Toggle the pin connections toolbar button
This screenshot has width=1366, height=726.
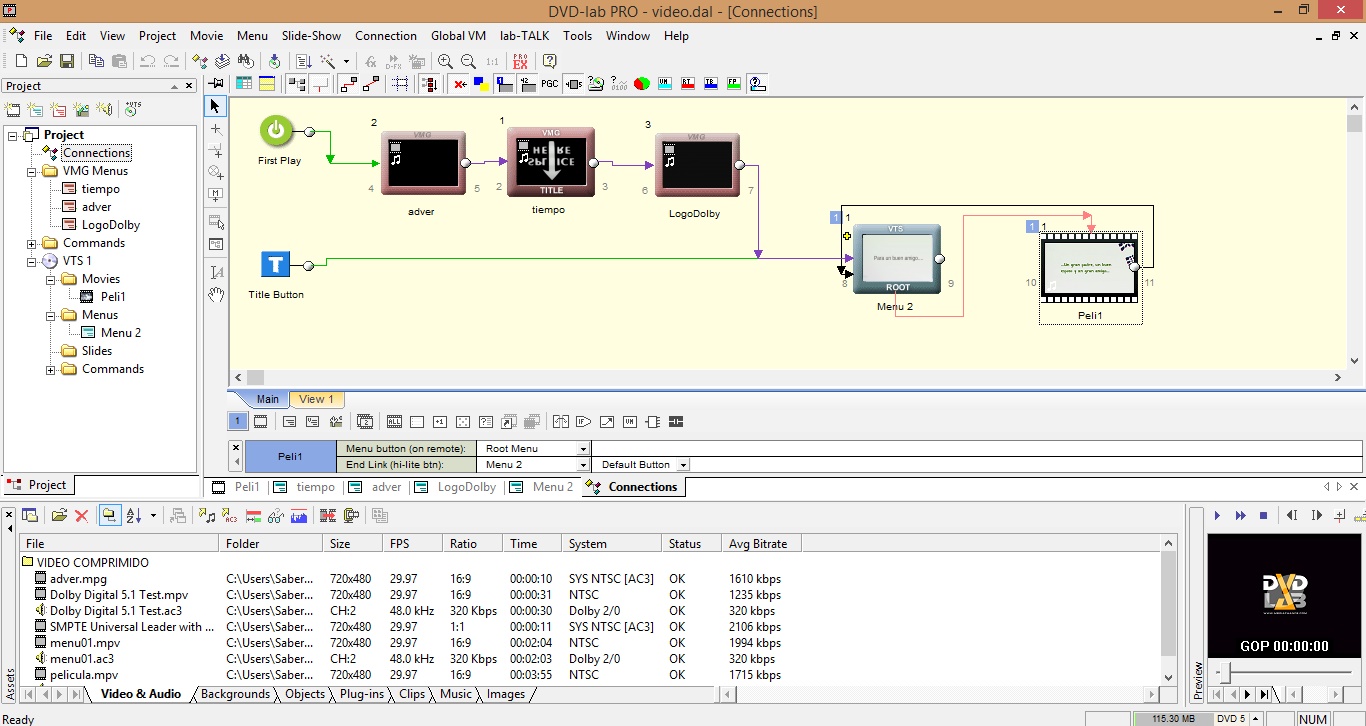point(216,84)
